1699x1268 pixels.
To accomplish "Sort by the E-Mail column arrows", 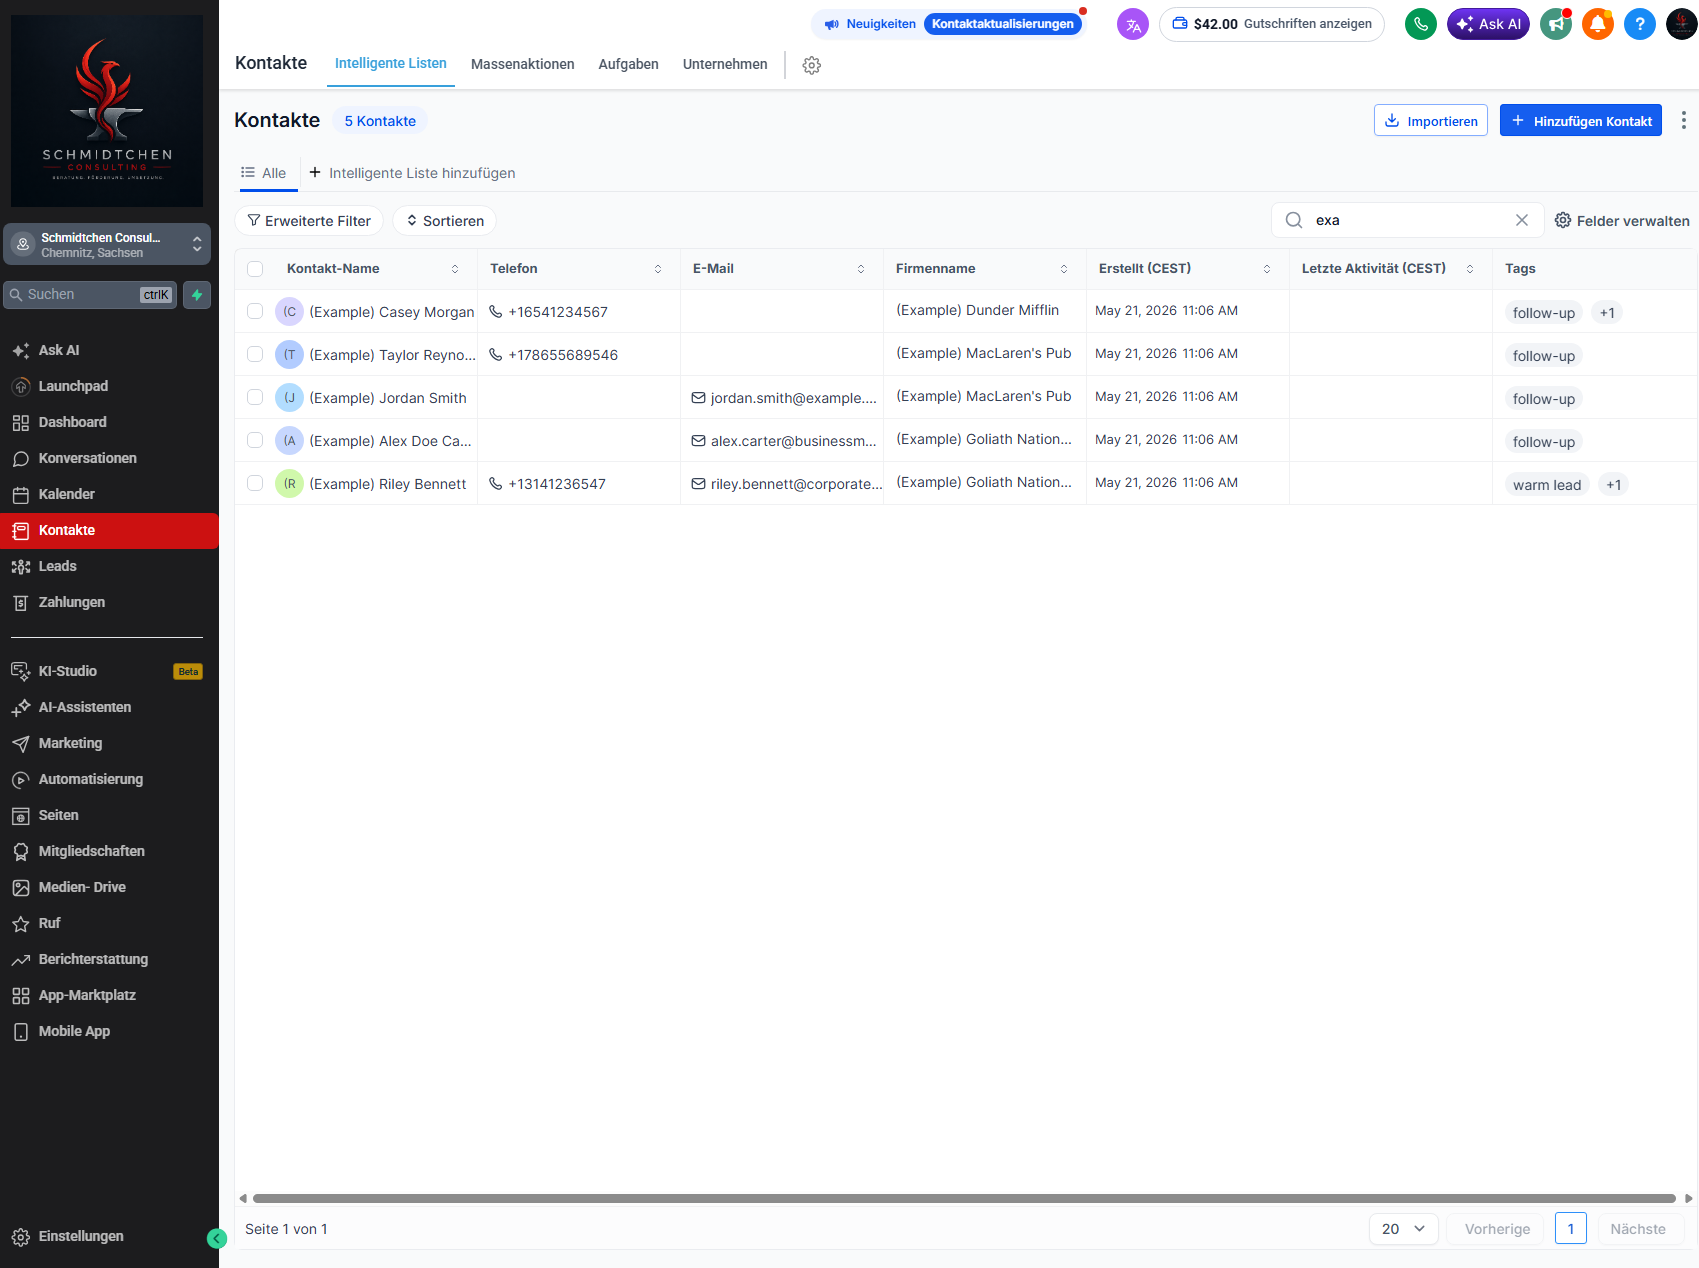I will (x=861, y=269).
